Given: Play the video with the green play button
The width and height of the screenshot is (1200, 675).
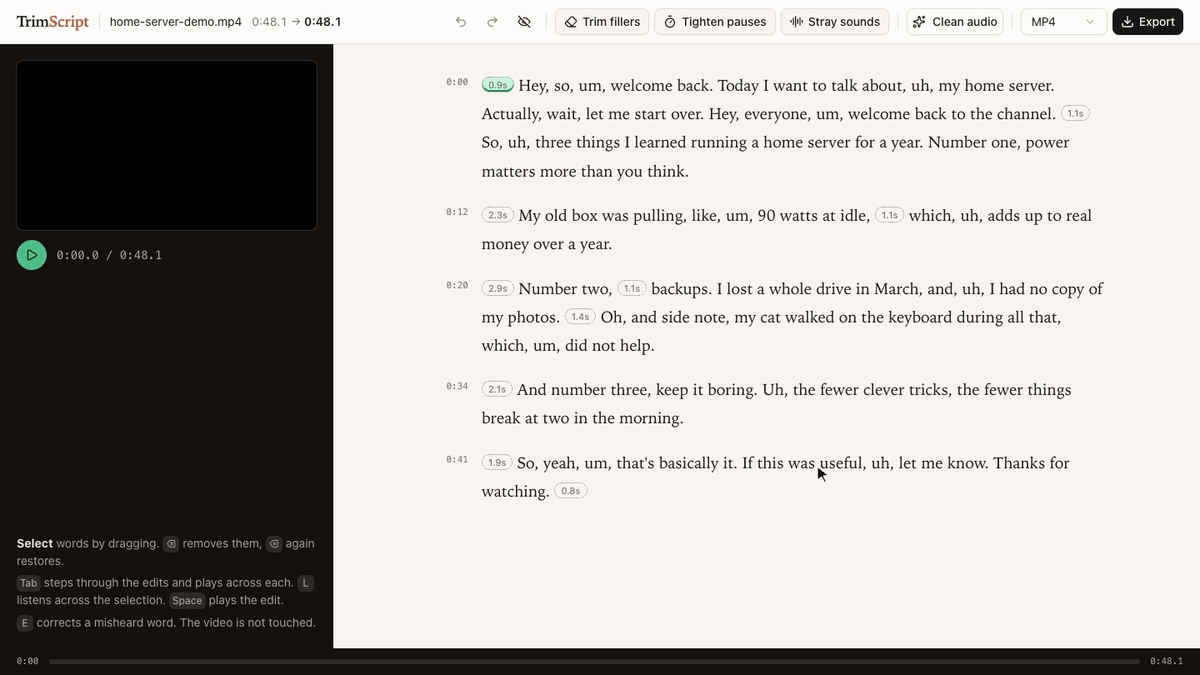Looking at the screenshot, I should [x=31, y=255].
